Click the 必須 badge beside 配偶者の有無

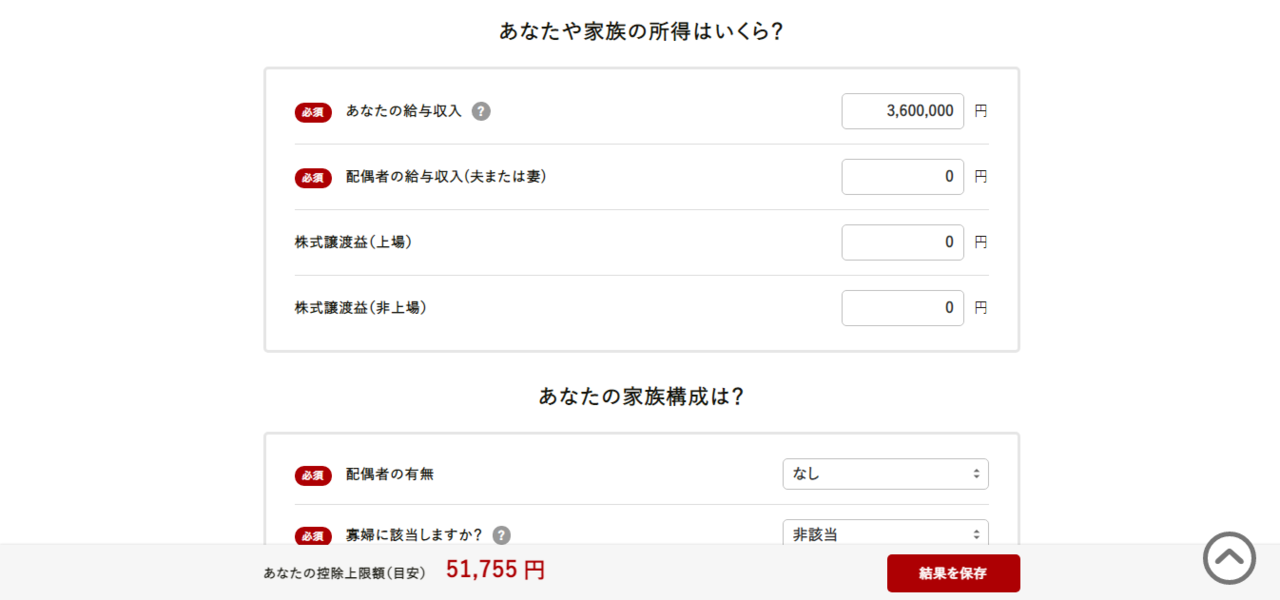click(x=313, y=475)
